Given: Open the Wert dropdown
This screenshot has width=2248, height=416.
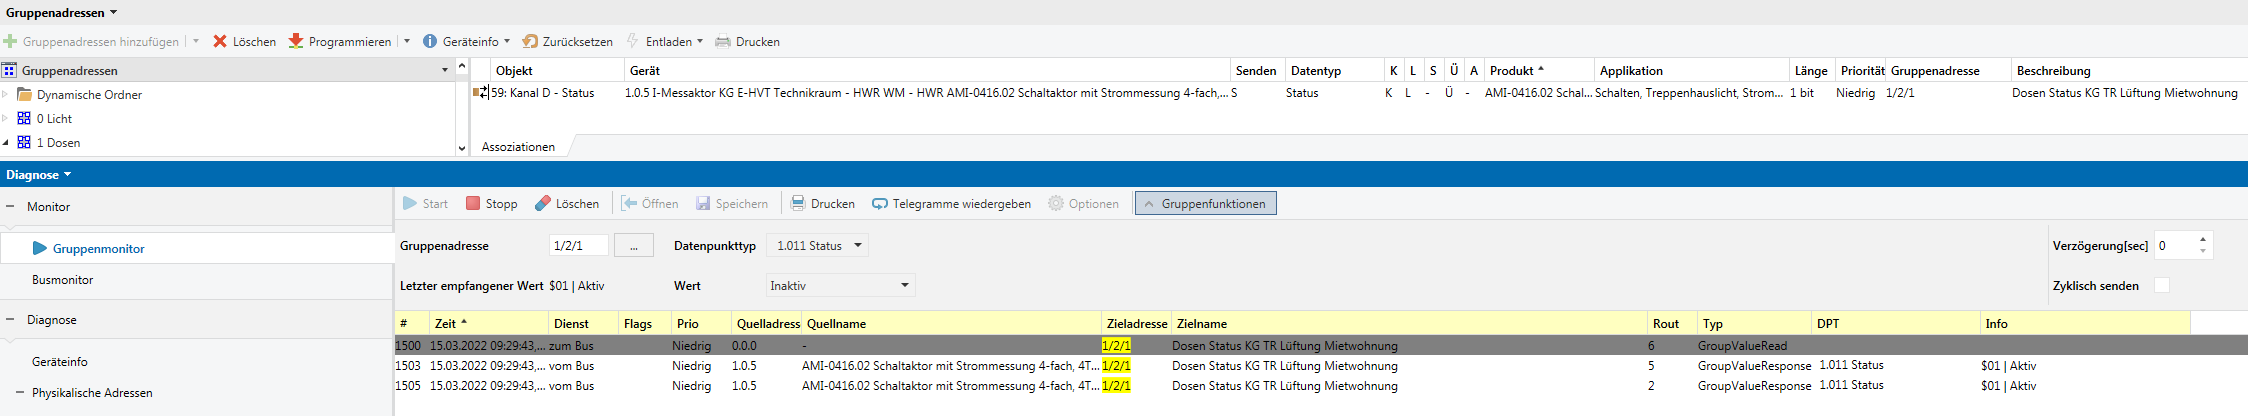Looking at the screenshot, I should tap(840, 286).
